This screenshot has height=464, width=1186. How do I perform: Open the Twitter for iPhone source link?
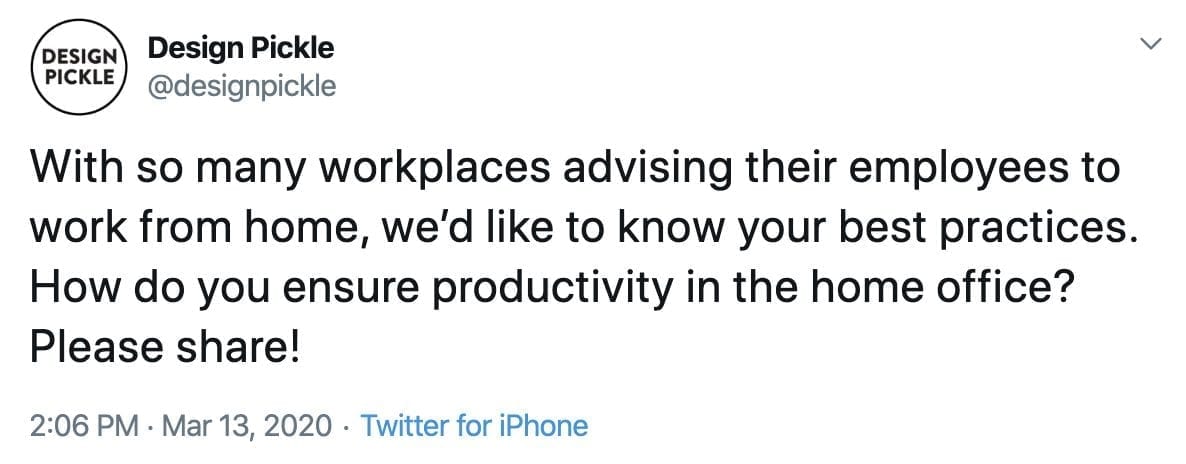click(x=474, y=426)
